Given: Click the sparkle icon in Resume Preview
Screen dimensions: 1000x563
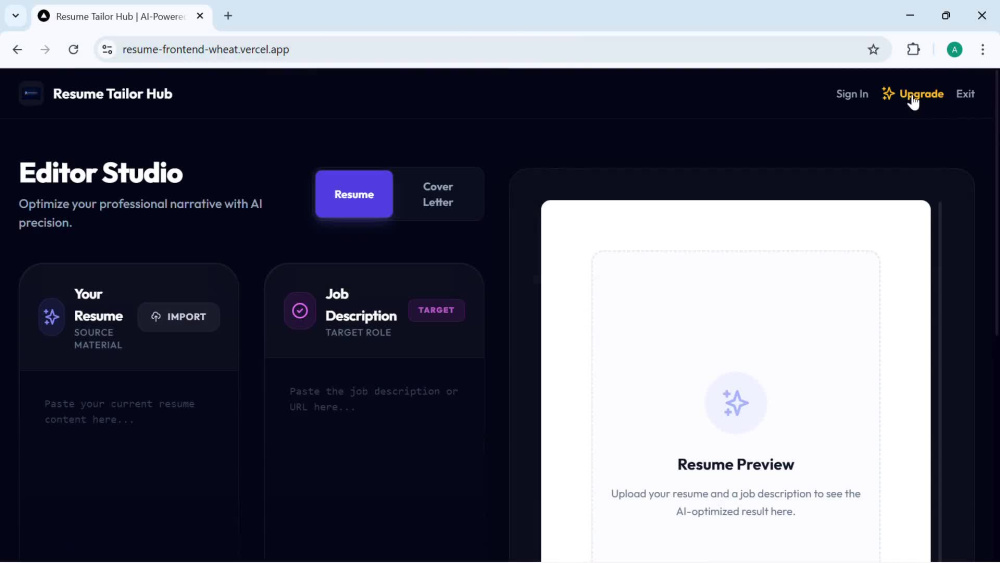Looking at the screenshot, I should click(735, 403).
